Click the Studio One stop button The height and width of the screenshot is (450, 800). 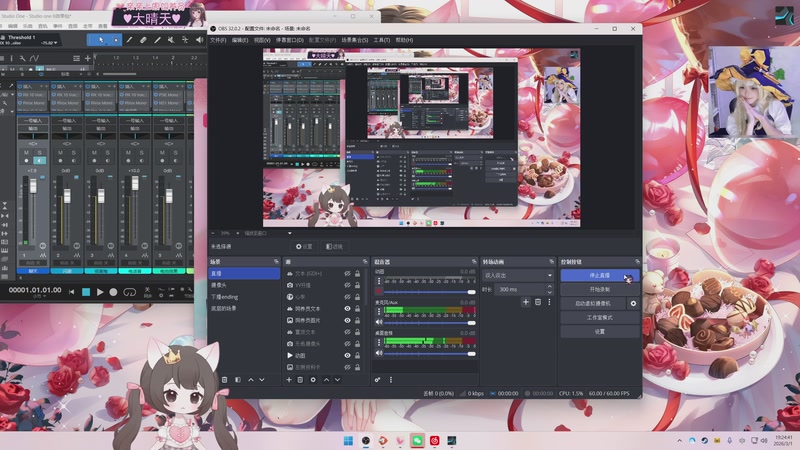86,292
